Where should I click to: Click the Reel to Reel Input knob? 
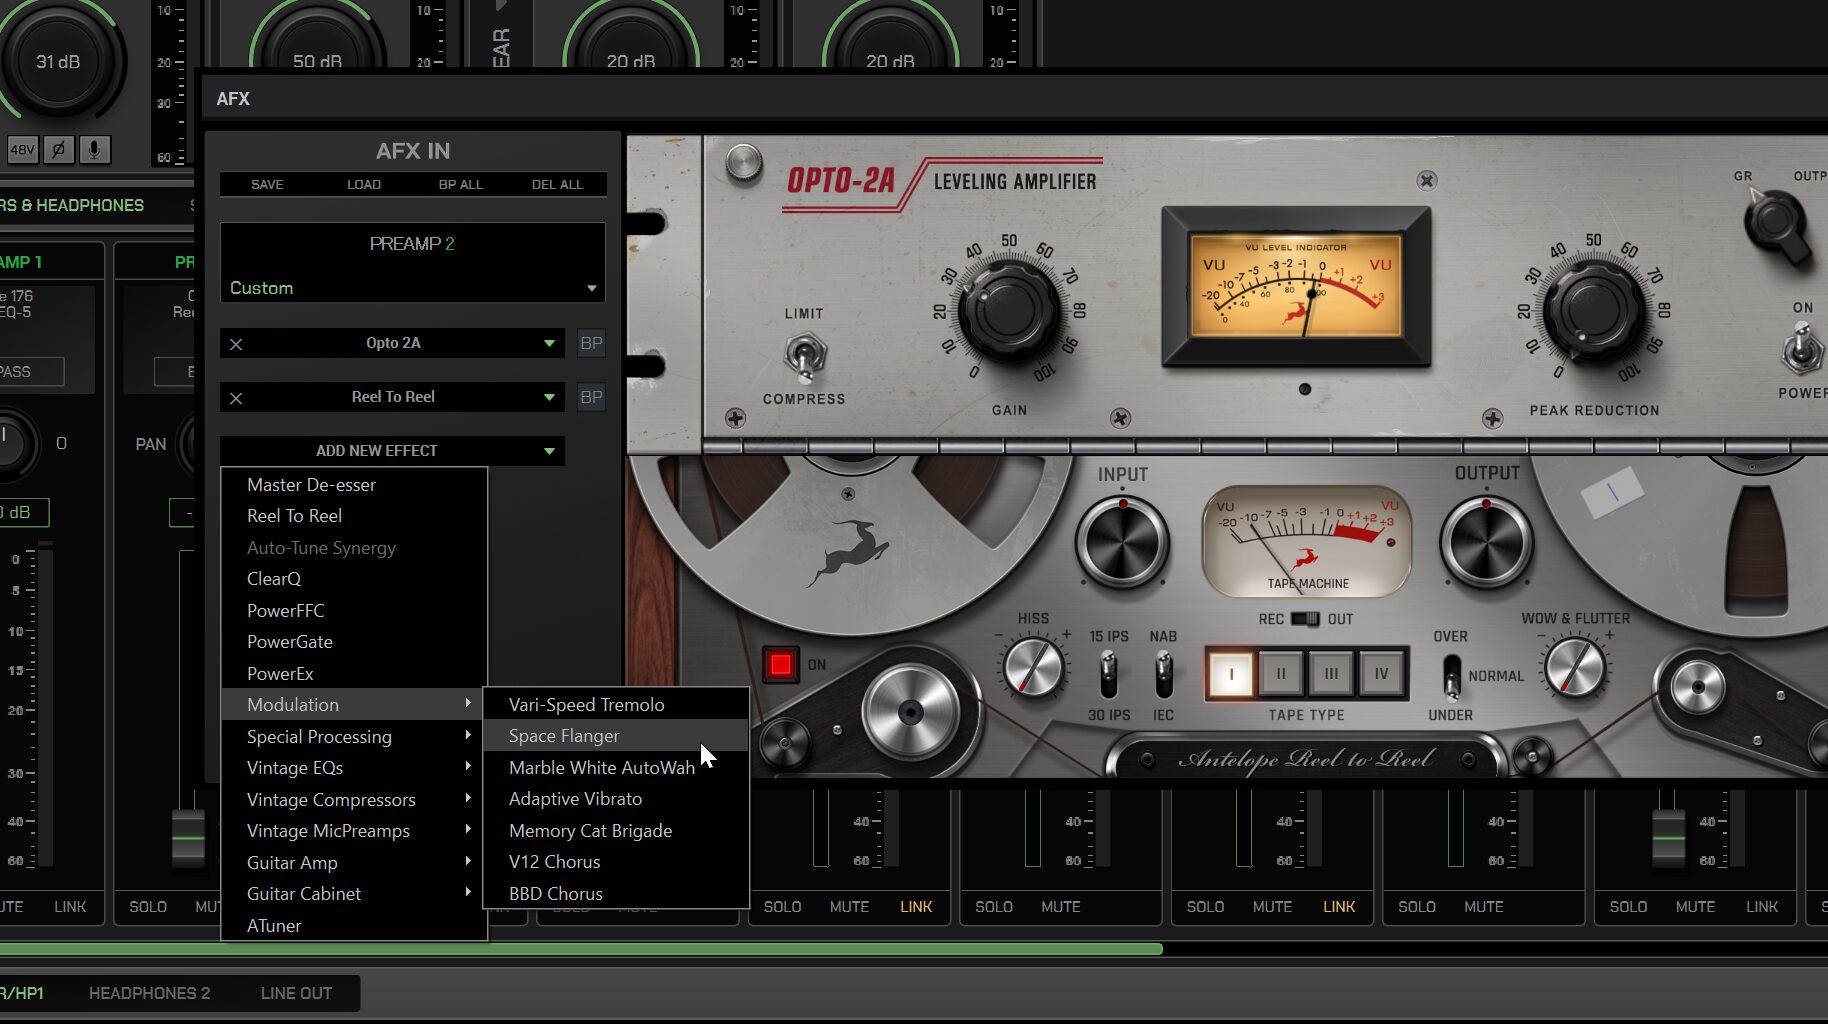1122,543
